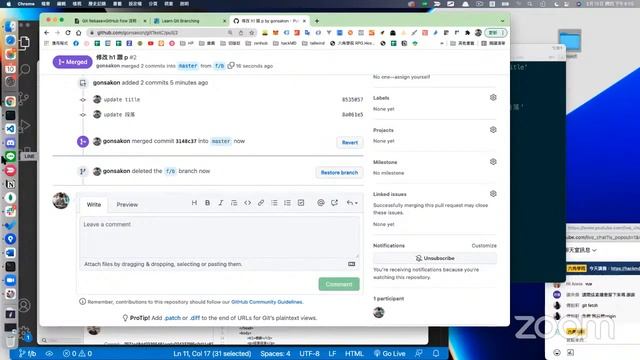
Task: Switch to the Git Rebase GitHub Flow tab
Action: point(109,21)
